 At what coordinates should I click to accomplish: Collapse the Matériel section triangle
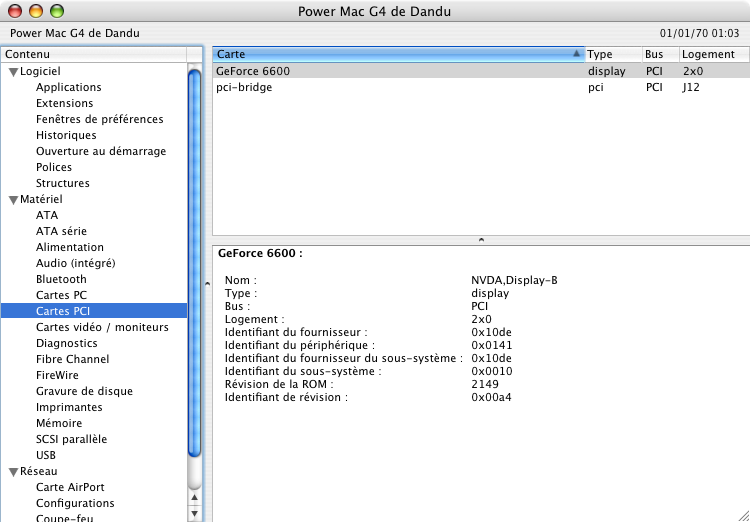tap(13, 200)
